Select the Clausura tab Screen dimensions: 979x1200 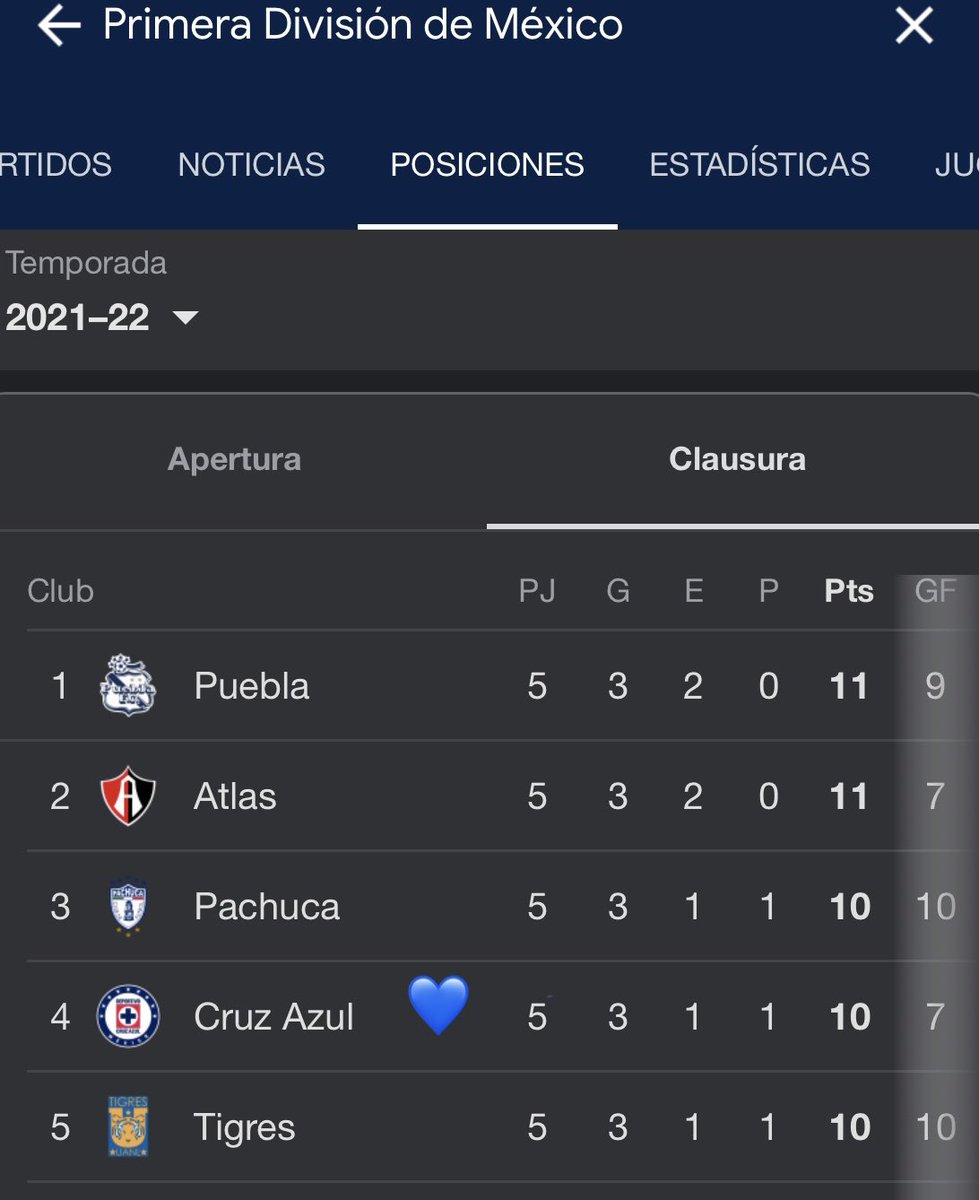pos(737,459)
